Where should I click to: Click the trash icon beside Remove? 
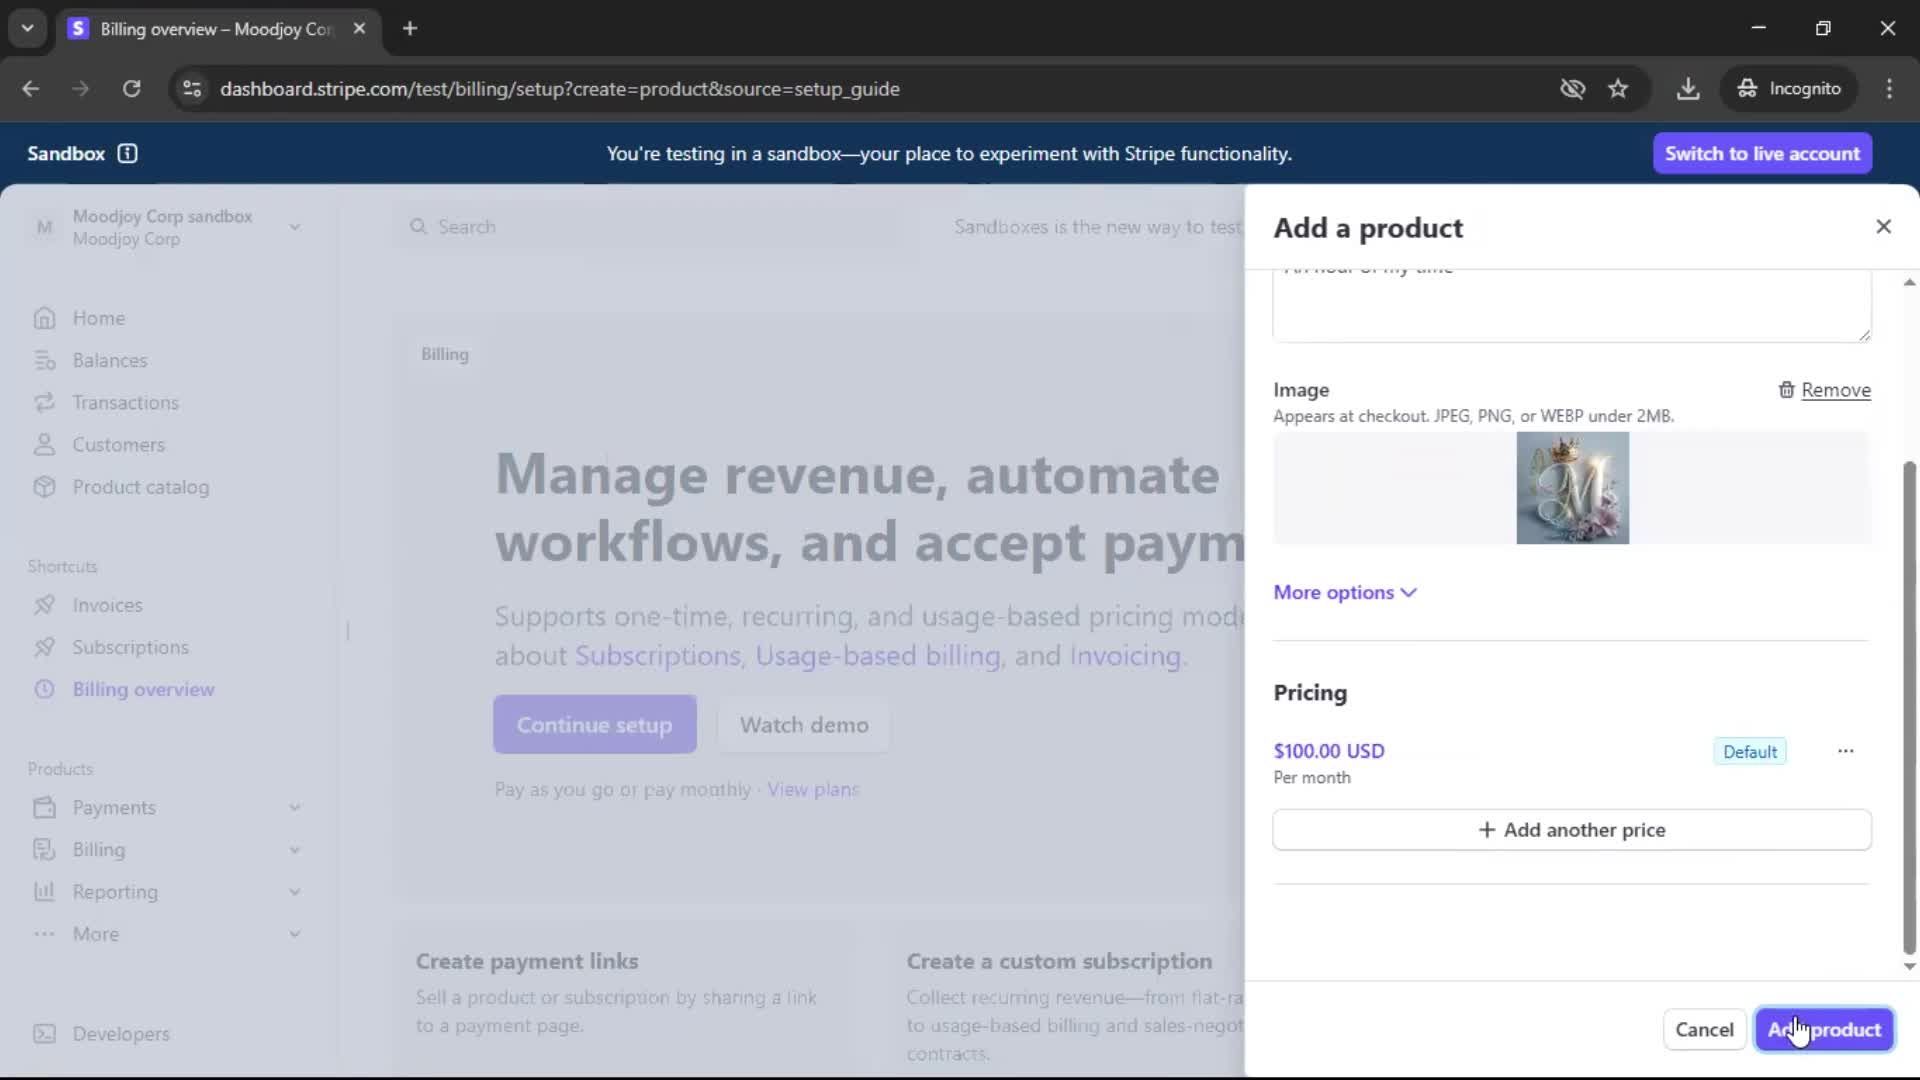coord(1786,390)
